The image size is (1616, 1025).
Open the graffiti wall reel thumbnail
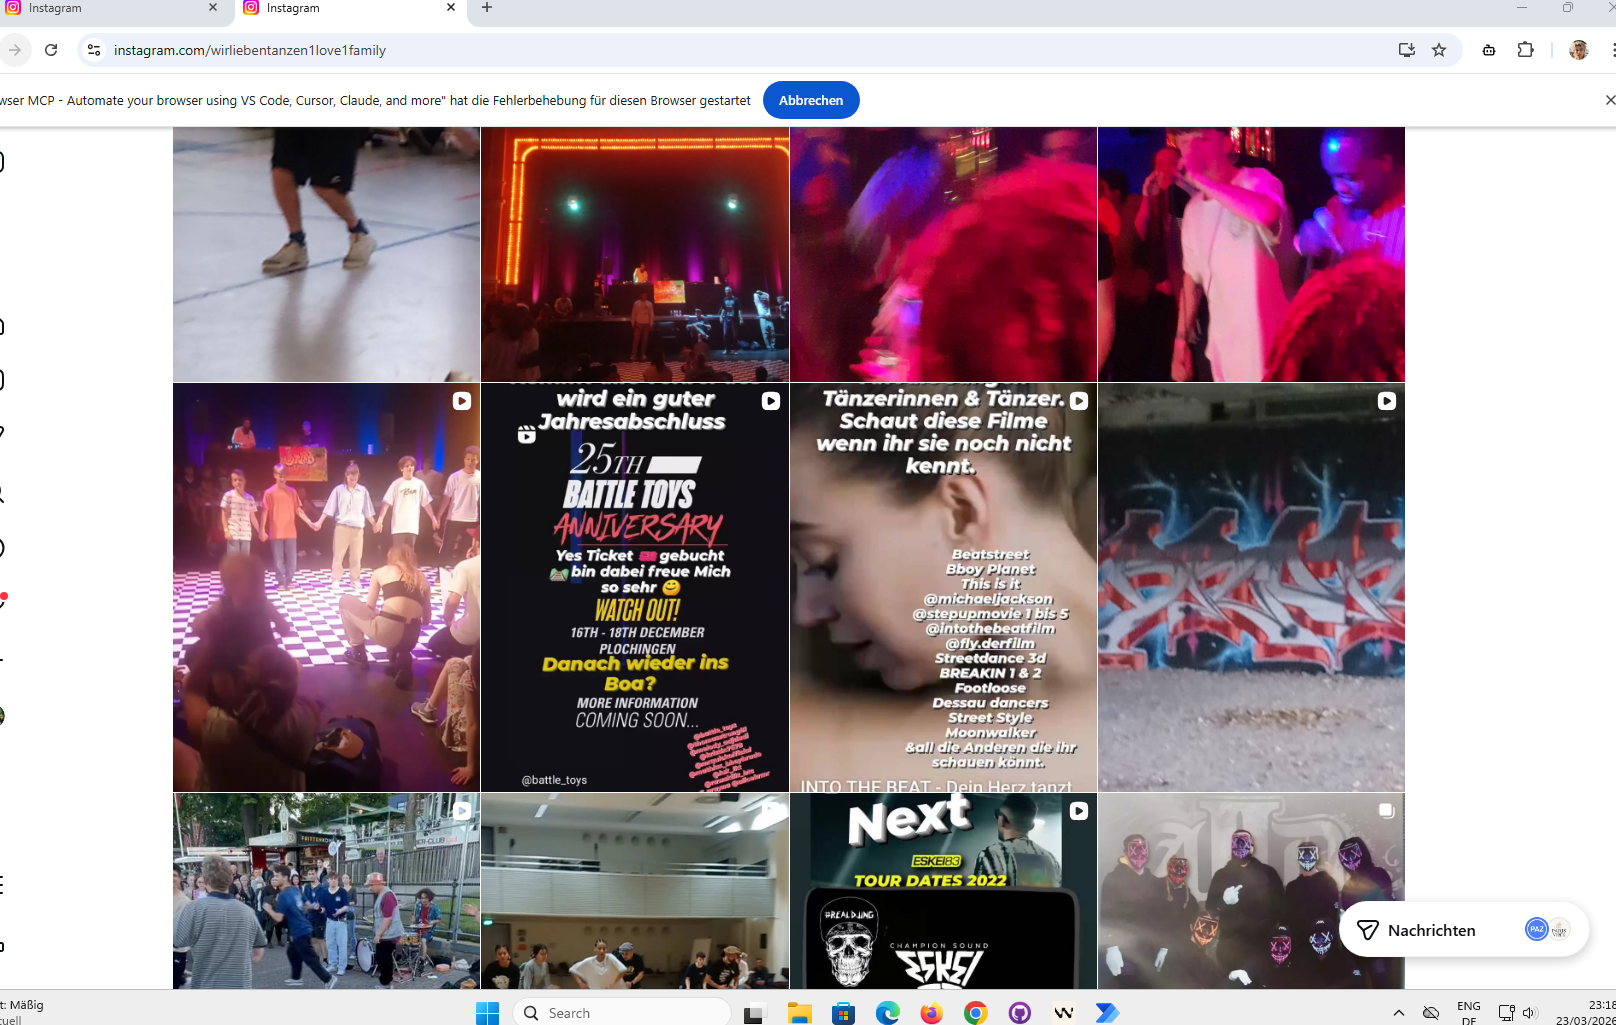pos(1251,588)
